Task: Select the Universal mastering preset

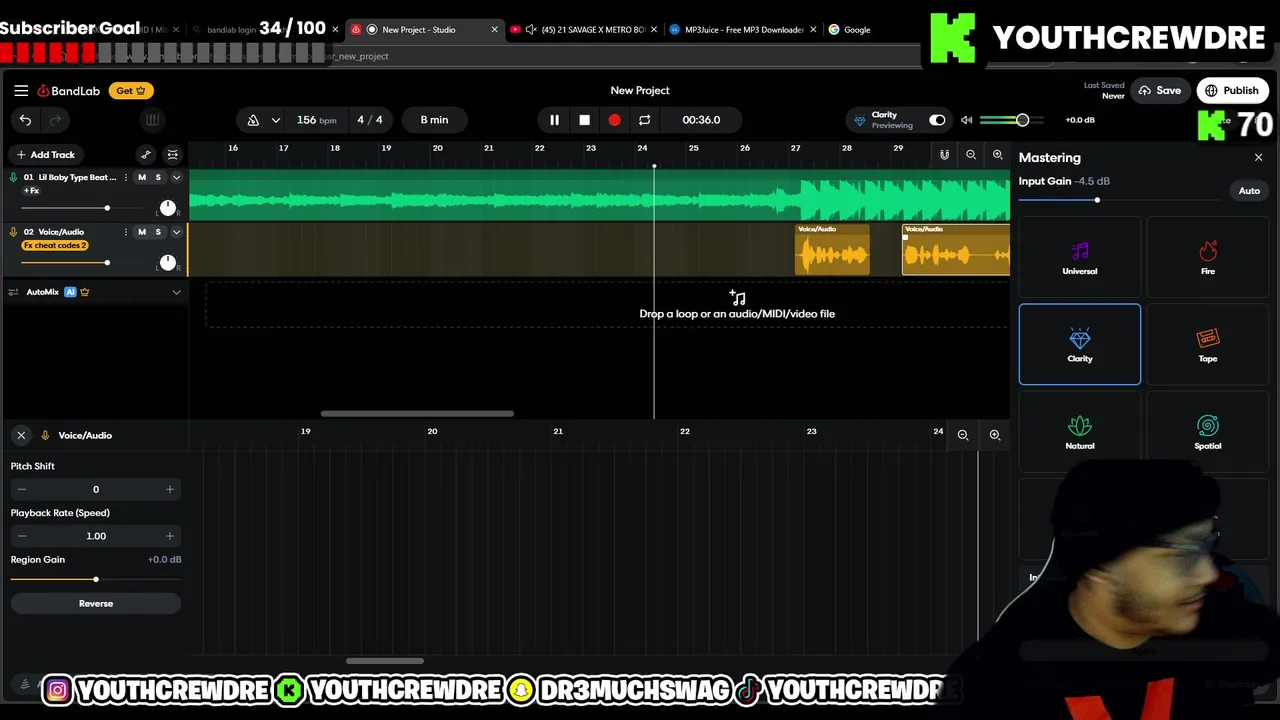Action: click(1080, 257)
